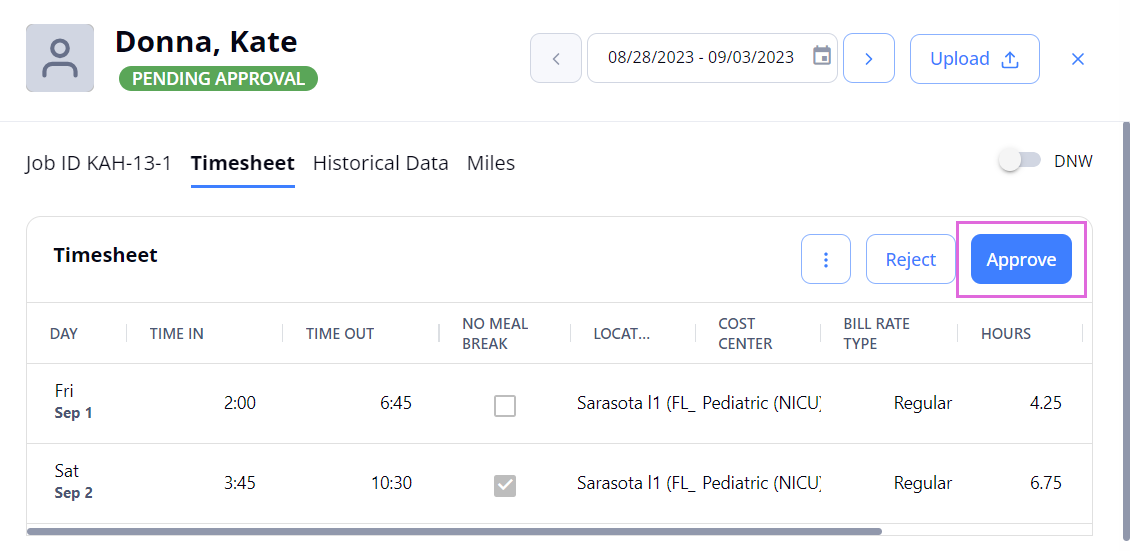Go to previous week with left chevron
This screenshot has width=1130, height=551.
pos(556,58)
